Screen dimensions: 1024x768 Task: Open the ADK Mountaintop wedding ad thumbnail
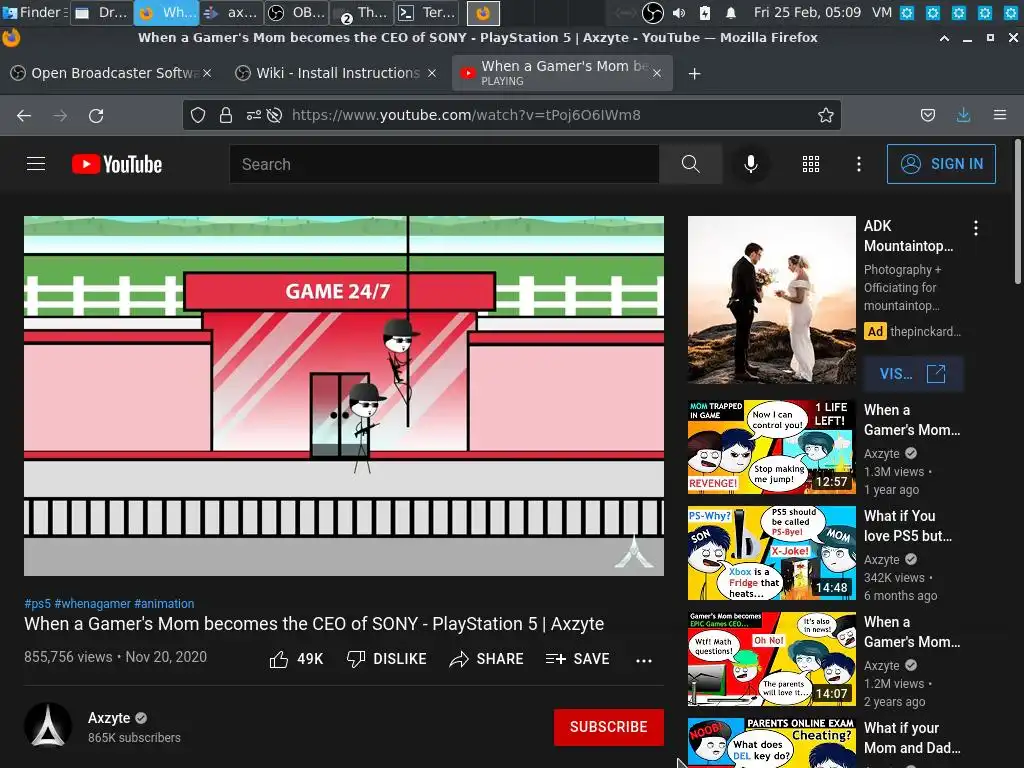pos(771,300)
